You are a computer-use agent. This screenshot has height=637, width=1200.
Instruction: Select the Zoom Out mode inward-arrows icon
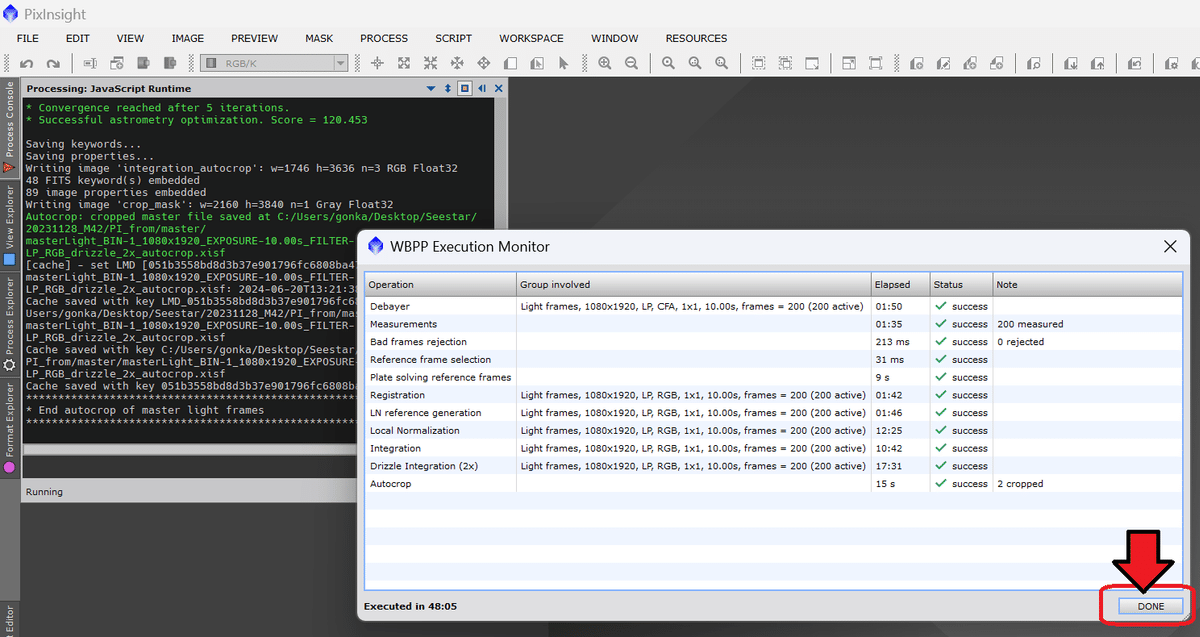pyautogui.click(x=431, y=63)
